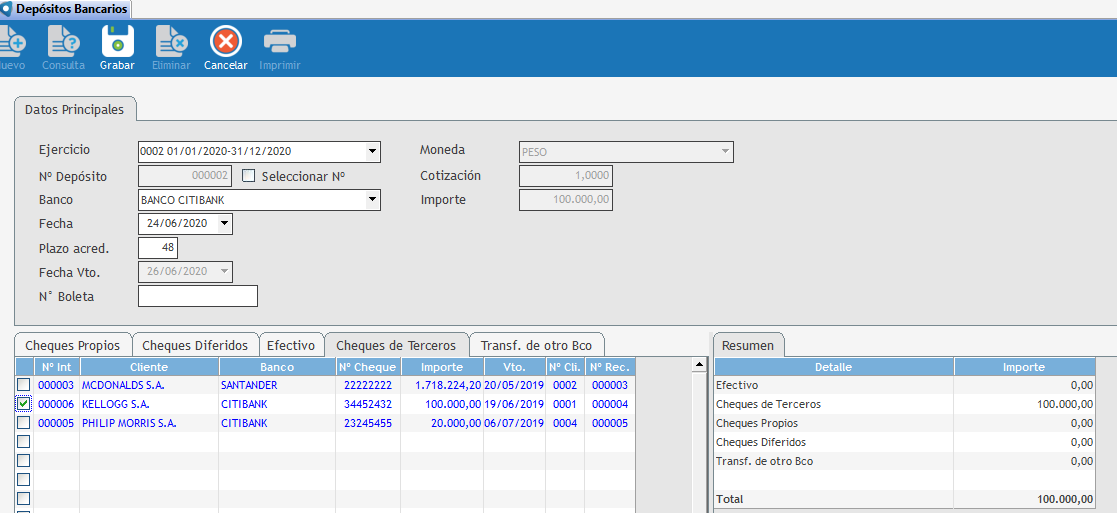Click the N° Boleta input field
This screenshot has height=513, width=1117.
tap(198, 296)
